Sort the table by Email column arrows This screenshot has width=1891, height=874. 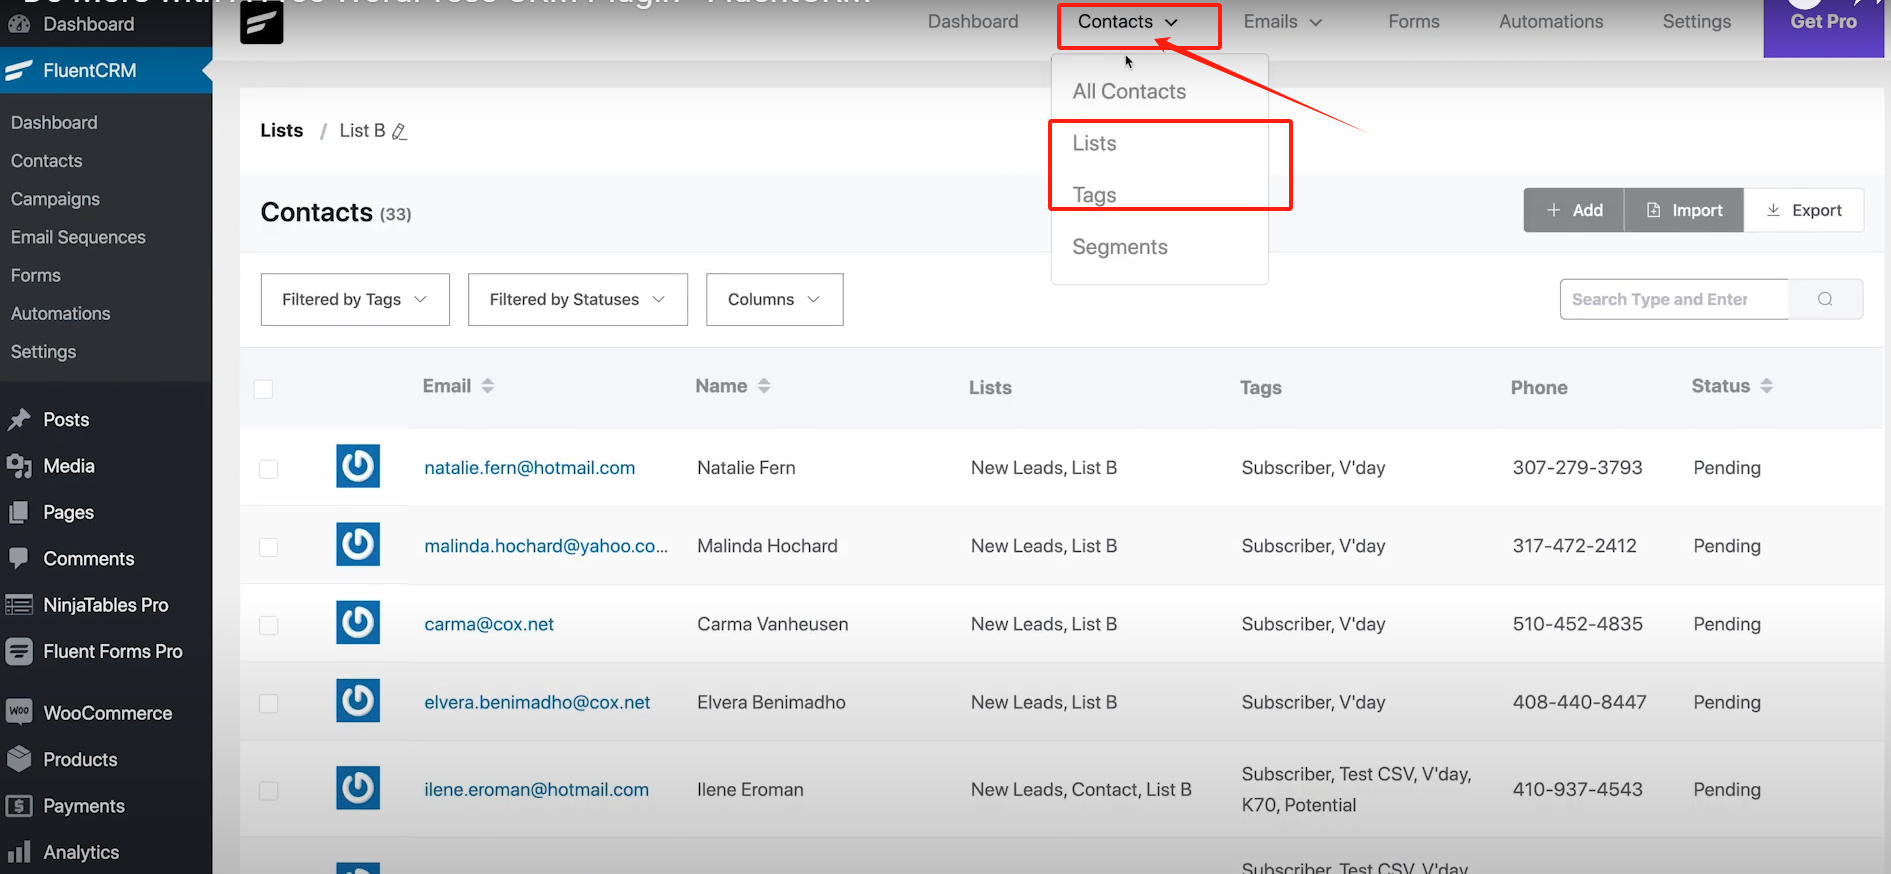[x=487, y=386]
